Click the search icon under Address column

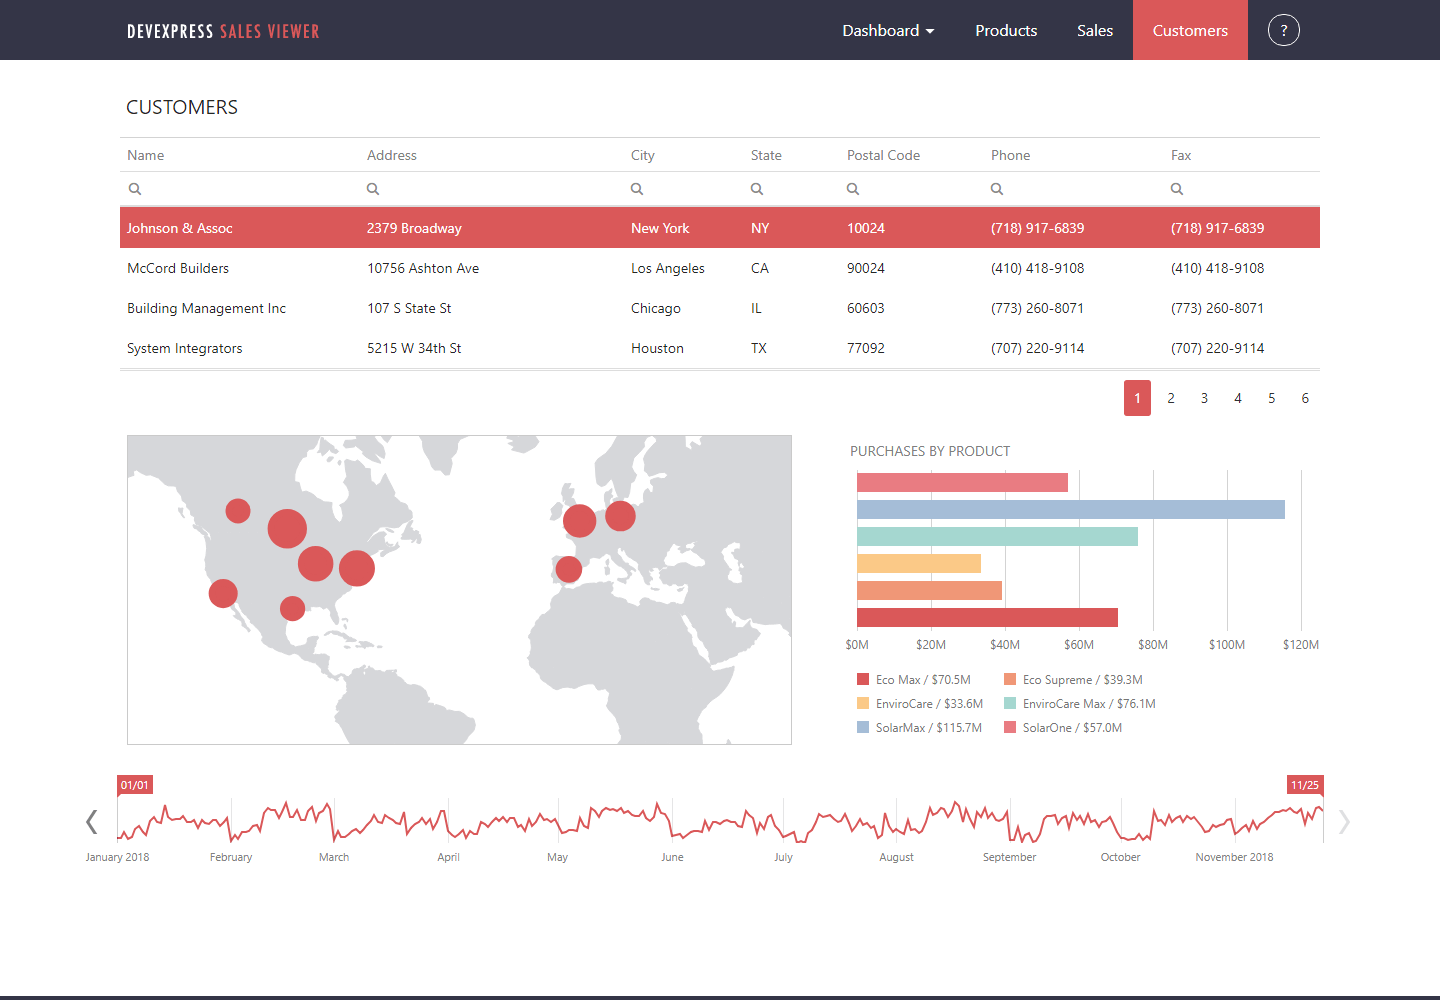click(x=373, y=189)
